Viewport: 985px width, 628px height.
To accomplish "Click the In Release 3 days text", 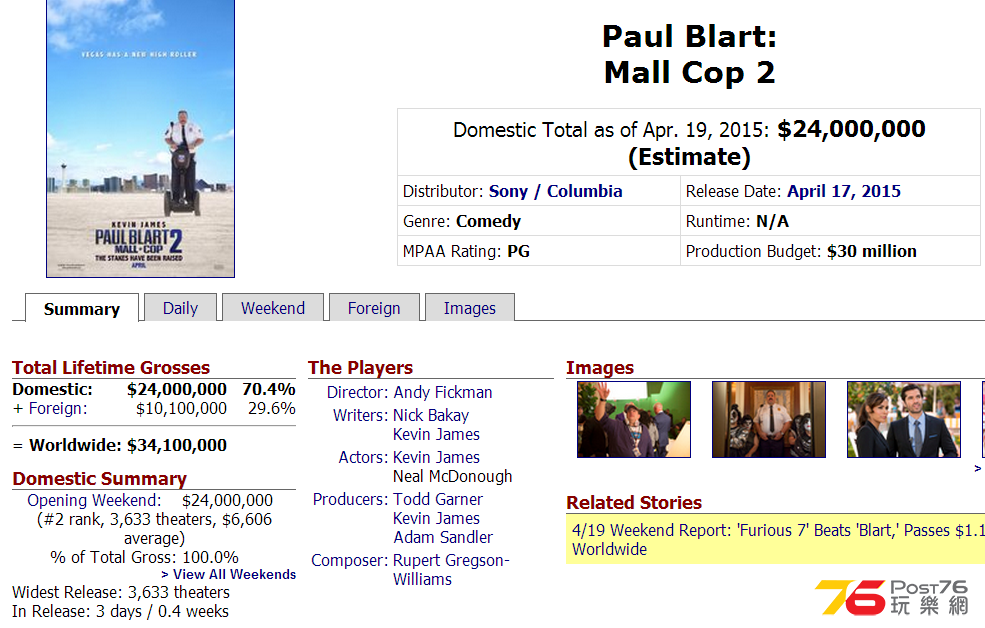I will coord(121,611).
